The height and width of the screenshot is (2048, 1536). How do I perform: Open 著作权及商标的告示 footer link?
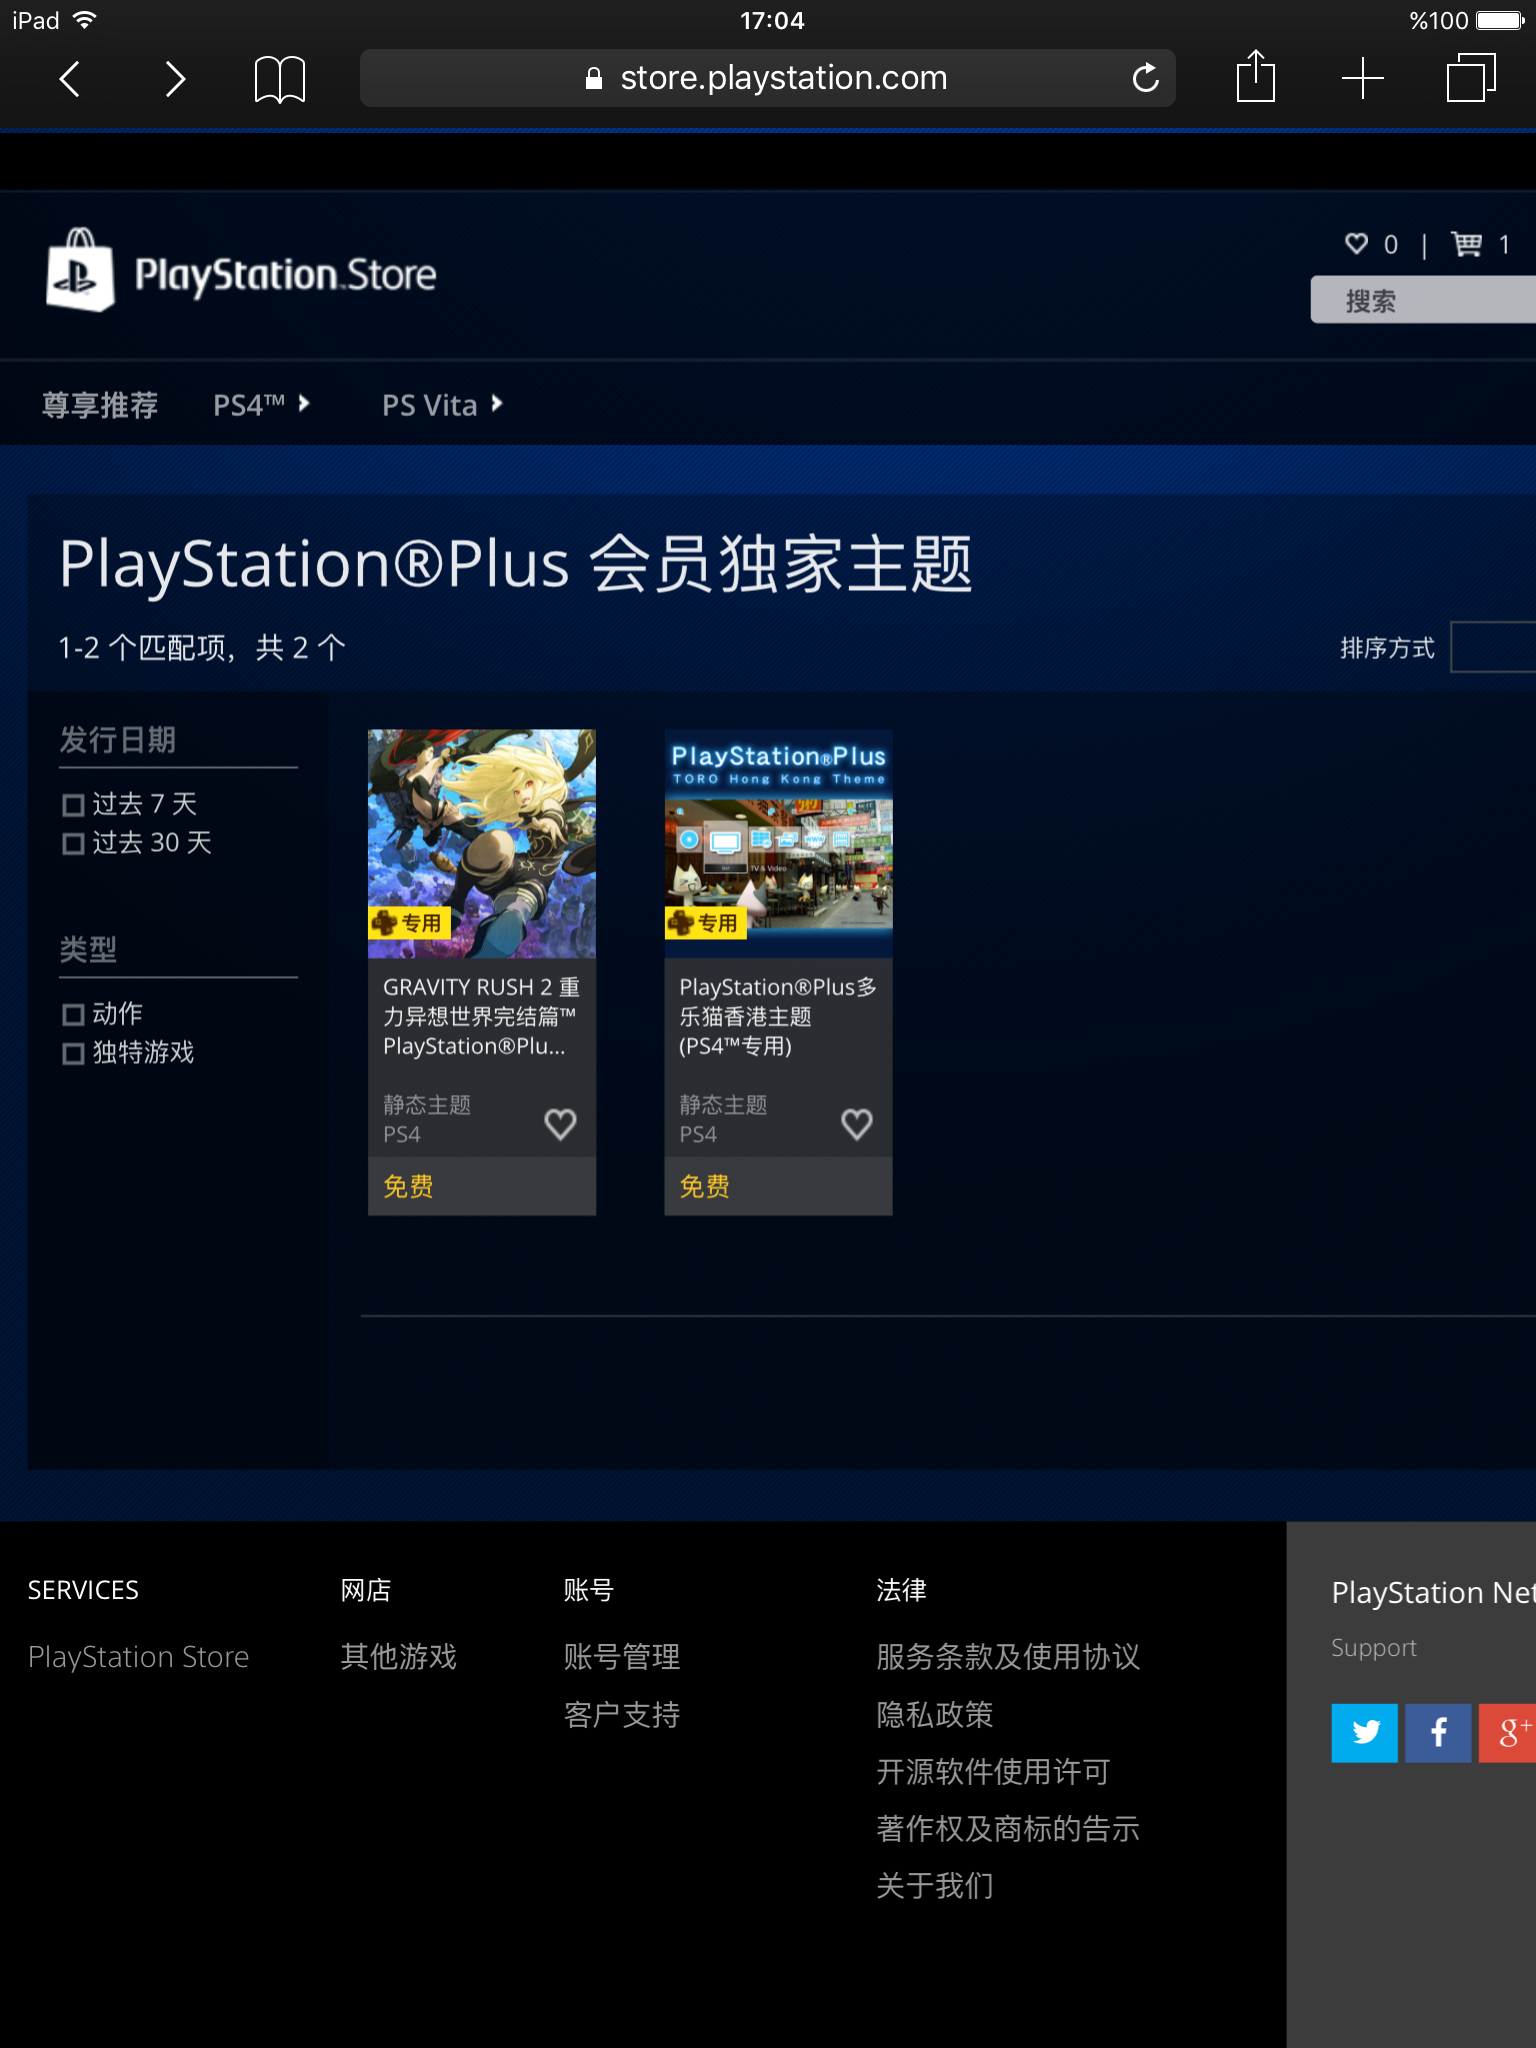click(1008, 1829)
